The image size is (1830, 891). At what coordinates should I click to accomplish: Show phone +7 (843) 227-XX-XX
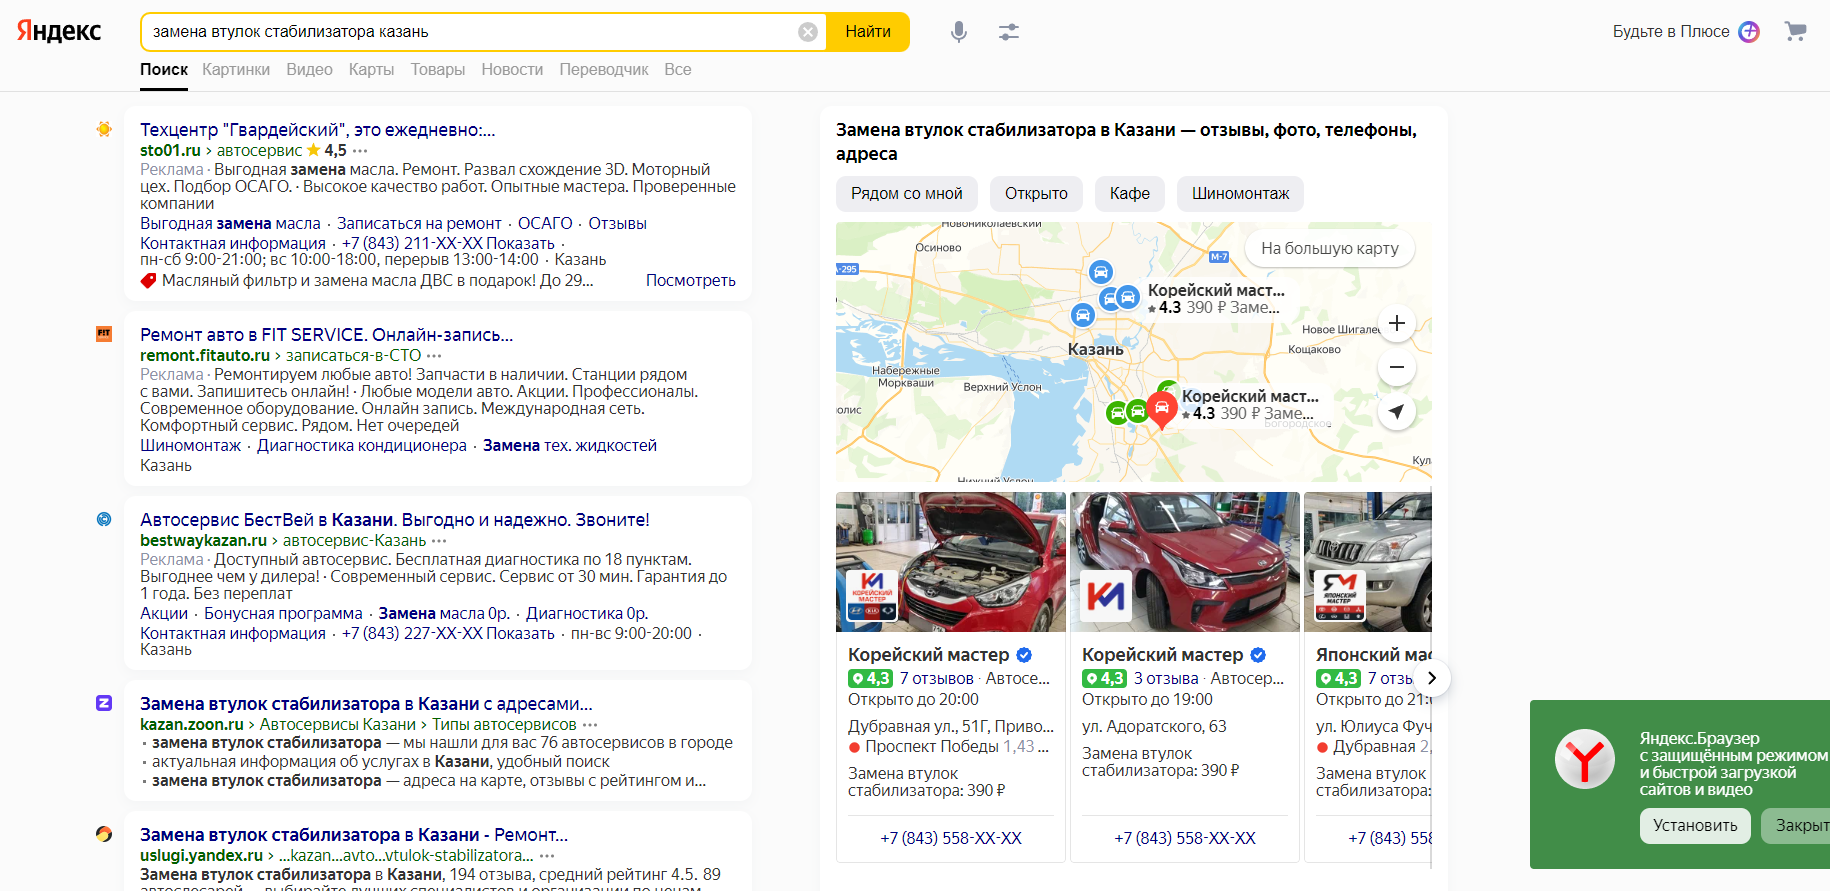(448, 634)
